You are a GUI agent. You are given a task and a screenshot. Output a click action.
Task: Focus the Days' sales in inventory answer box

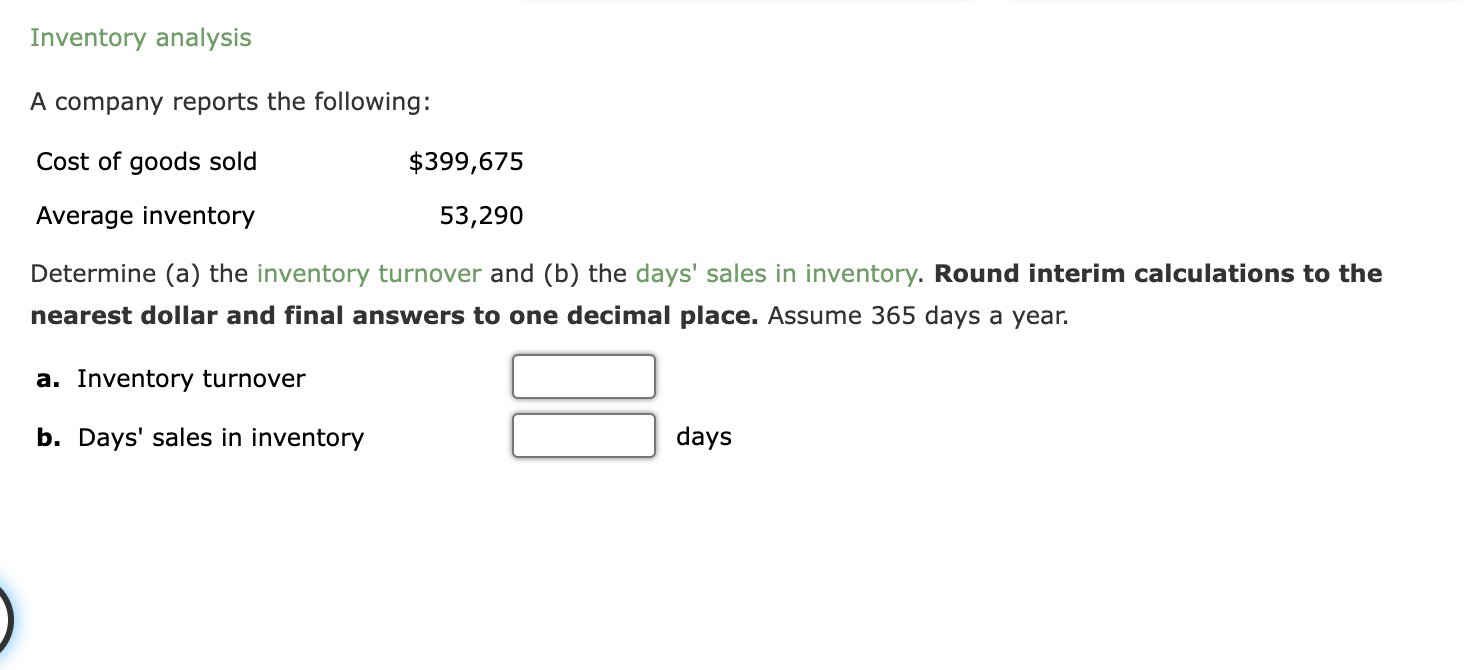[584, 436]
